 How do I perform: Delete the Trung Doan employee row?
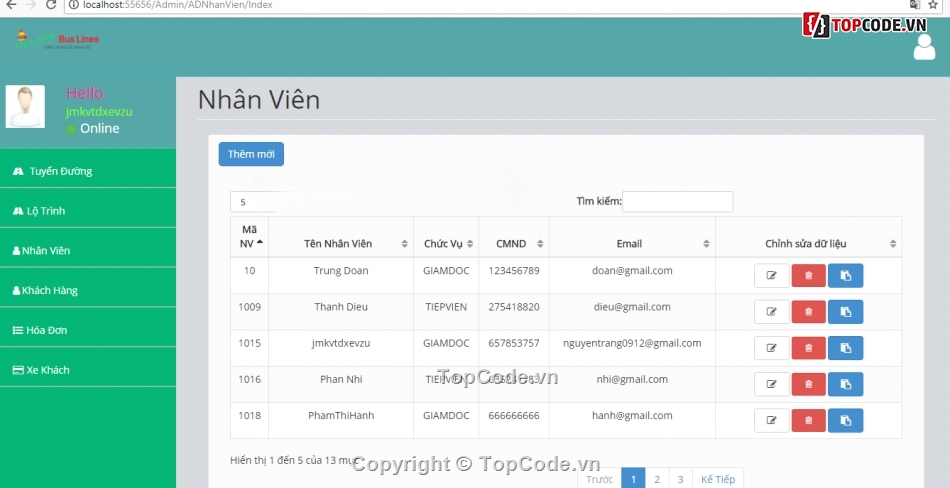point(808,275)
